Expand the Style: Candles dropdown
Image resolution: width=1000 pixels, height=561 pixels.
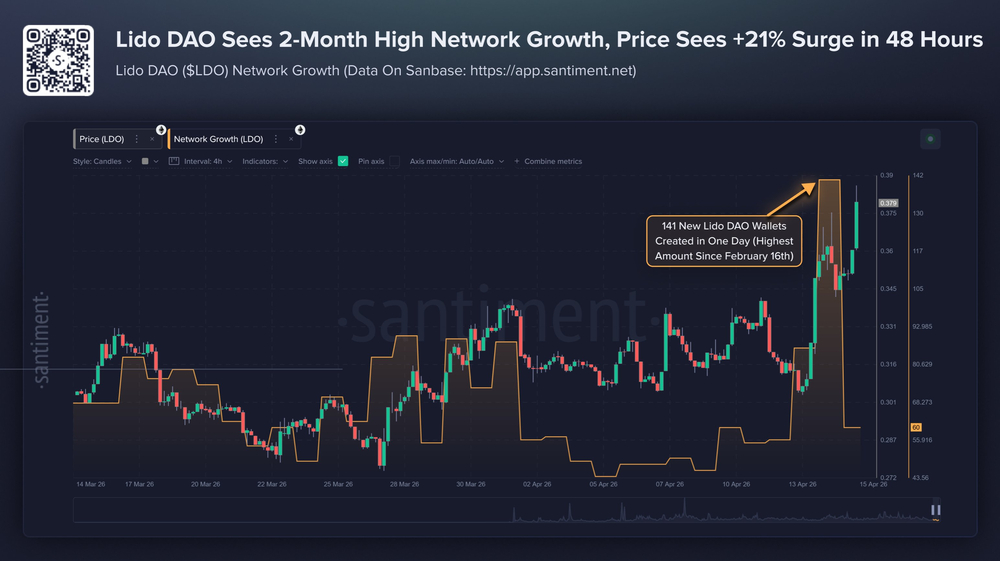(102, 161)
